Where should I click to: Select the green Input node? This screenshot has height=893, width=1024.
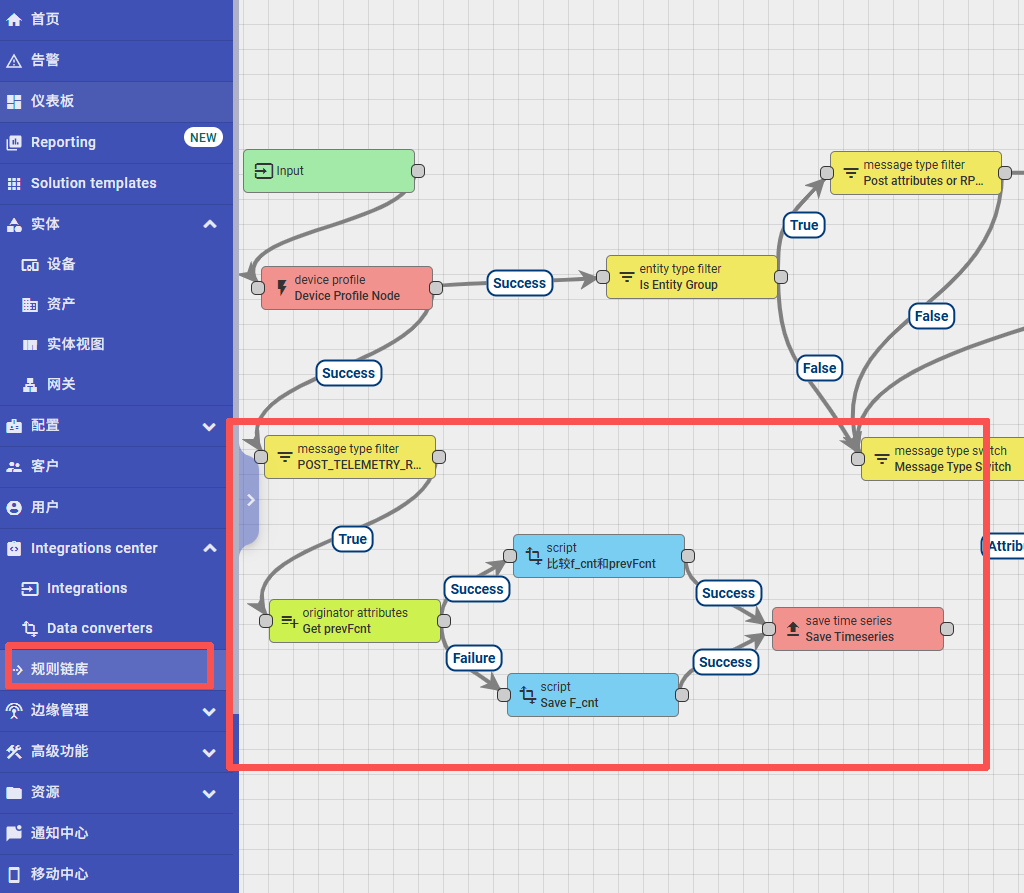(328, 171)
